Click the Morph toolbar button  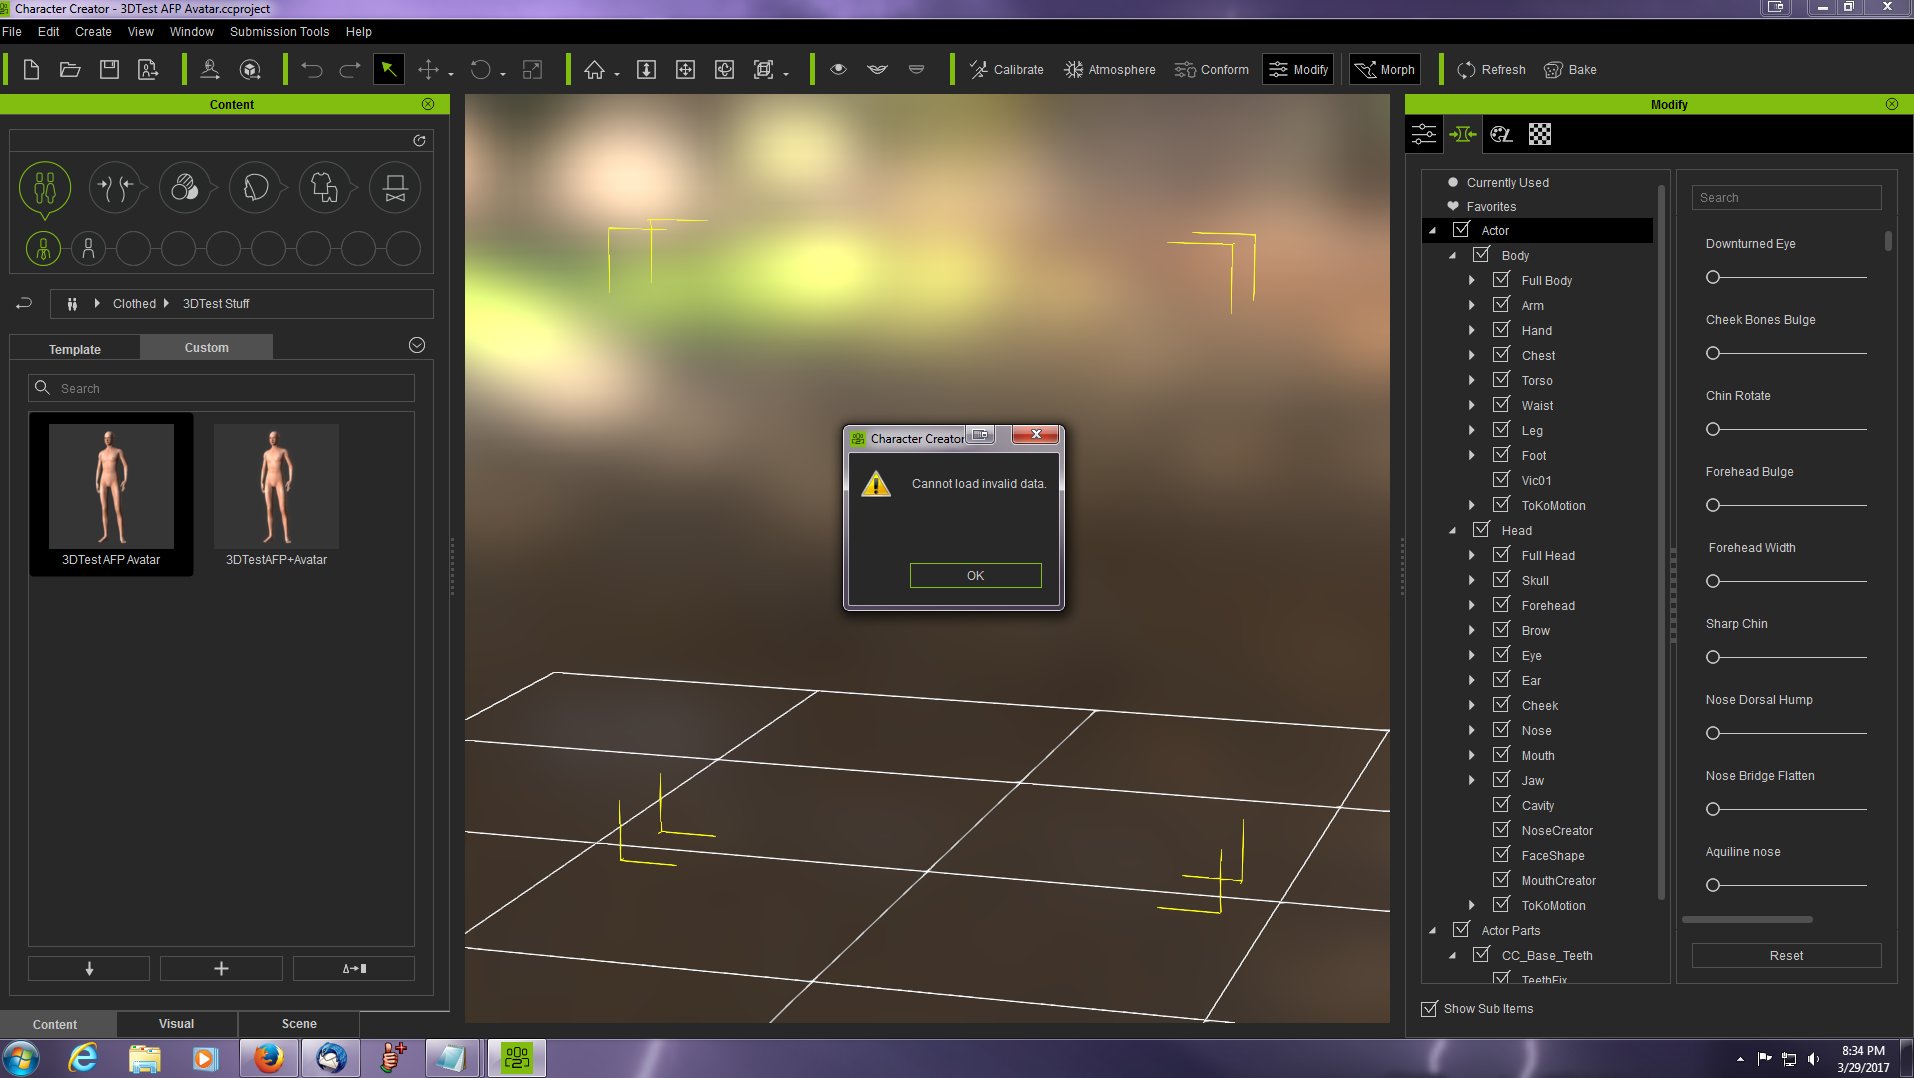point(1385,69)
